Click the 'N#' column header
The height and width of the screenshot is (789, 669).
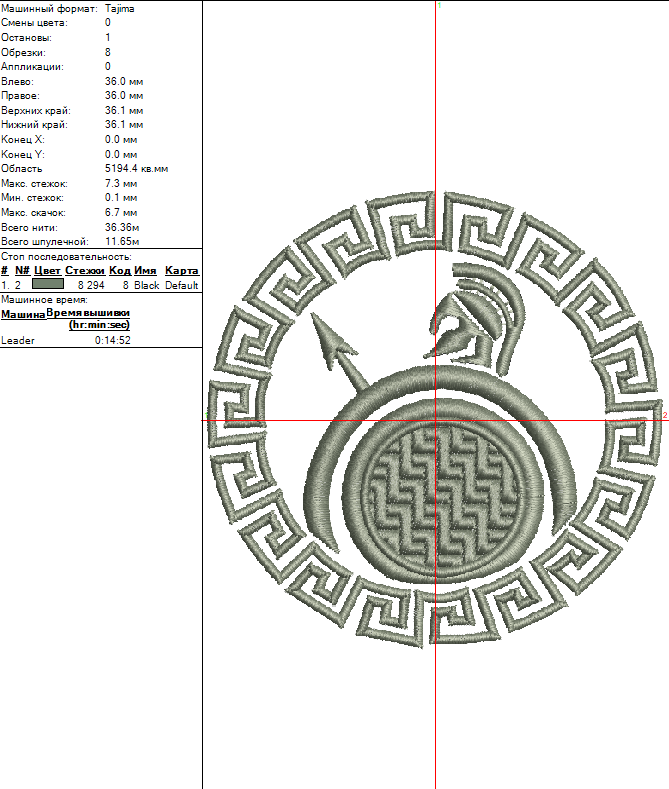click(22, 271)
